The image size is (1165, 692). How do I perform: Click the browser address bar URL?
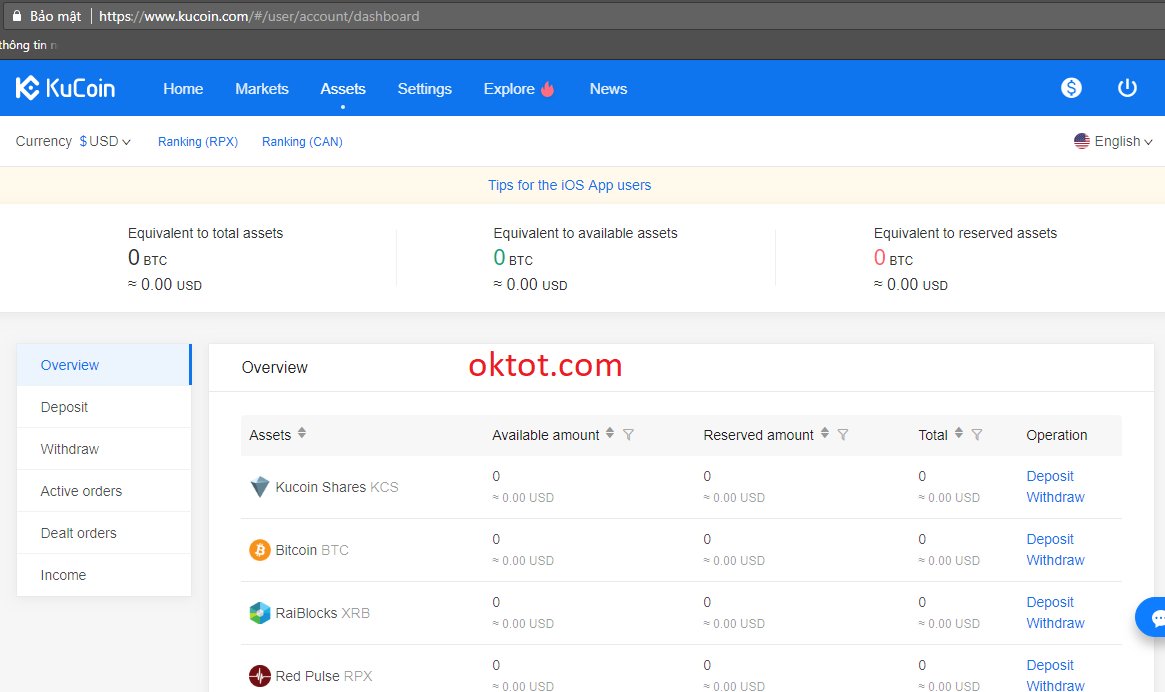point(260,16)
